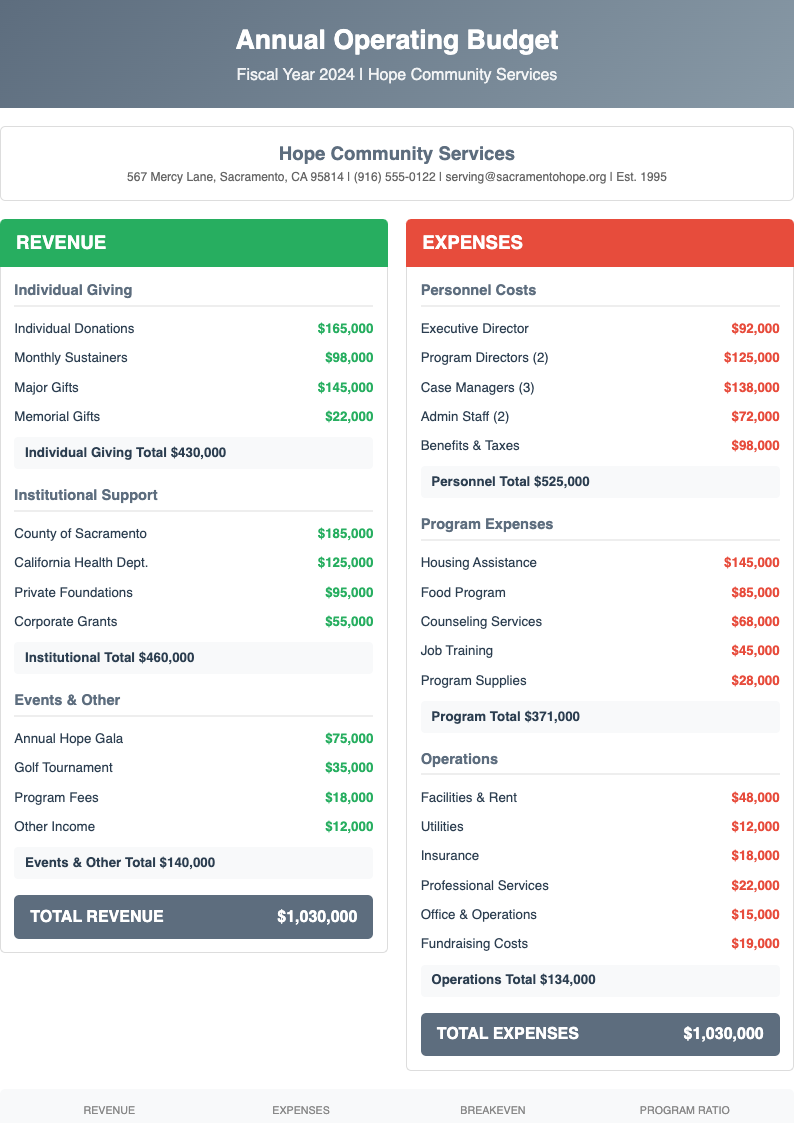Click the Events & Other subheading
Viewport: 794px width, 1123px height.
coord(67,700)
